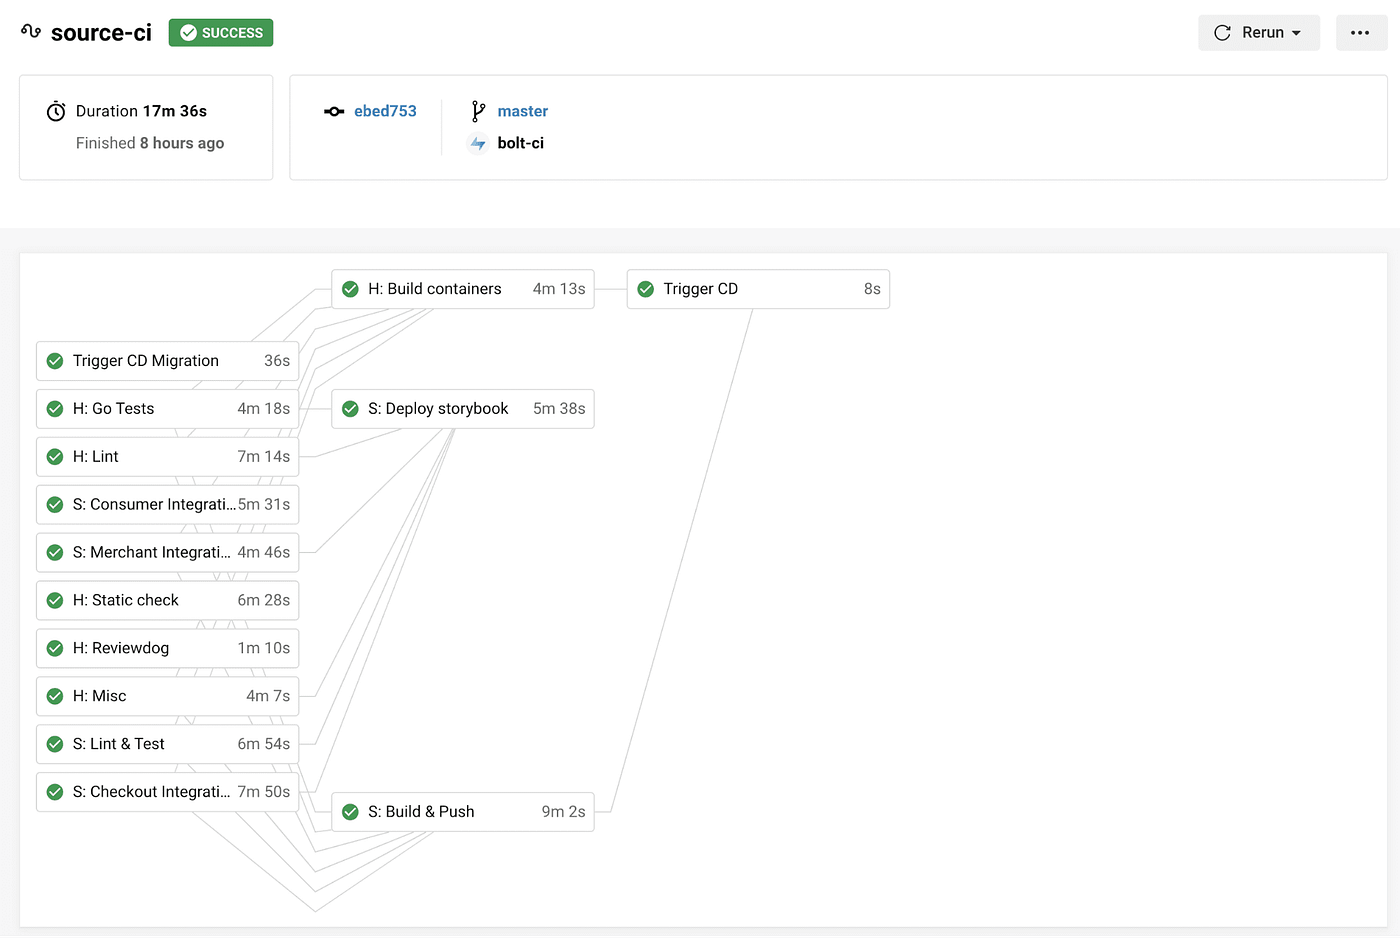Click green check icon on H: Lint

[x=55, y=457]
